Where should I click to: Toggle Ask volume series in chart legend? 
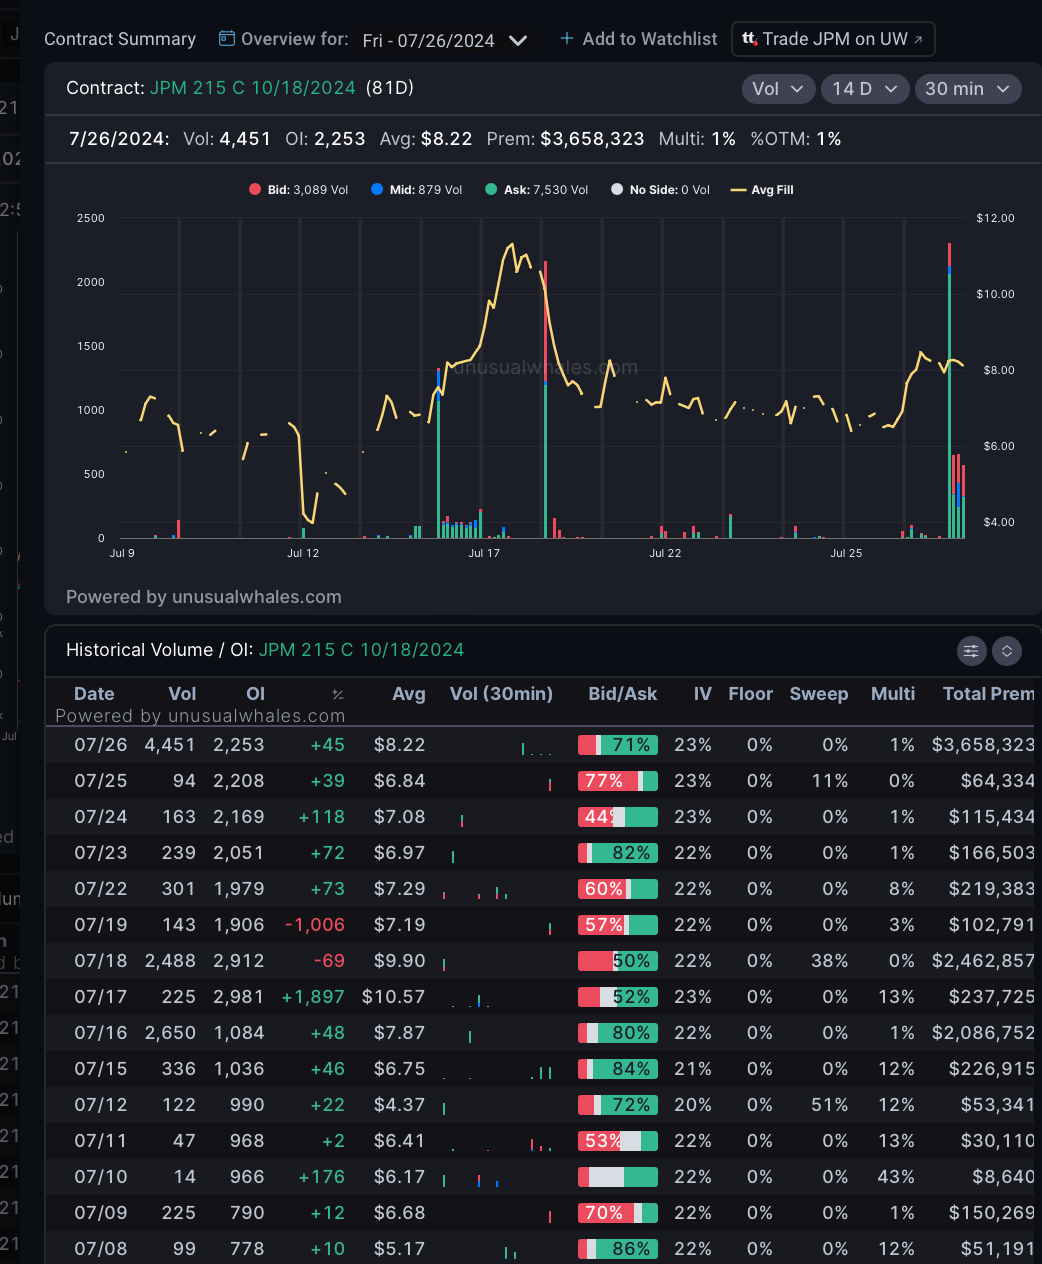coord(537,190)
